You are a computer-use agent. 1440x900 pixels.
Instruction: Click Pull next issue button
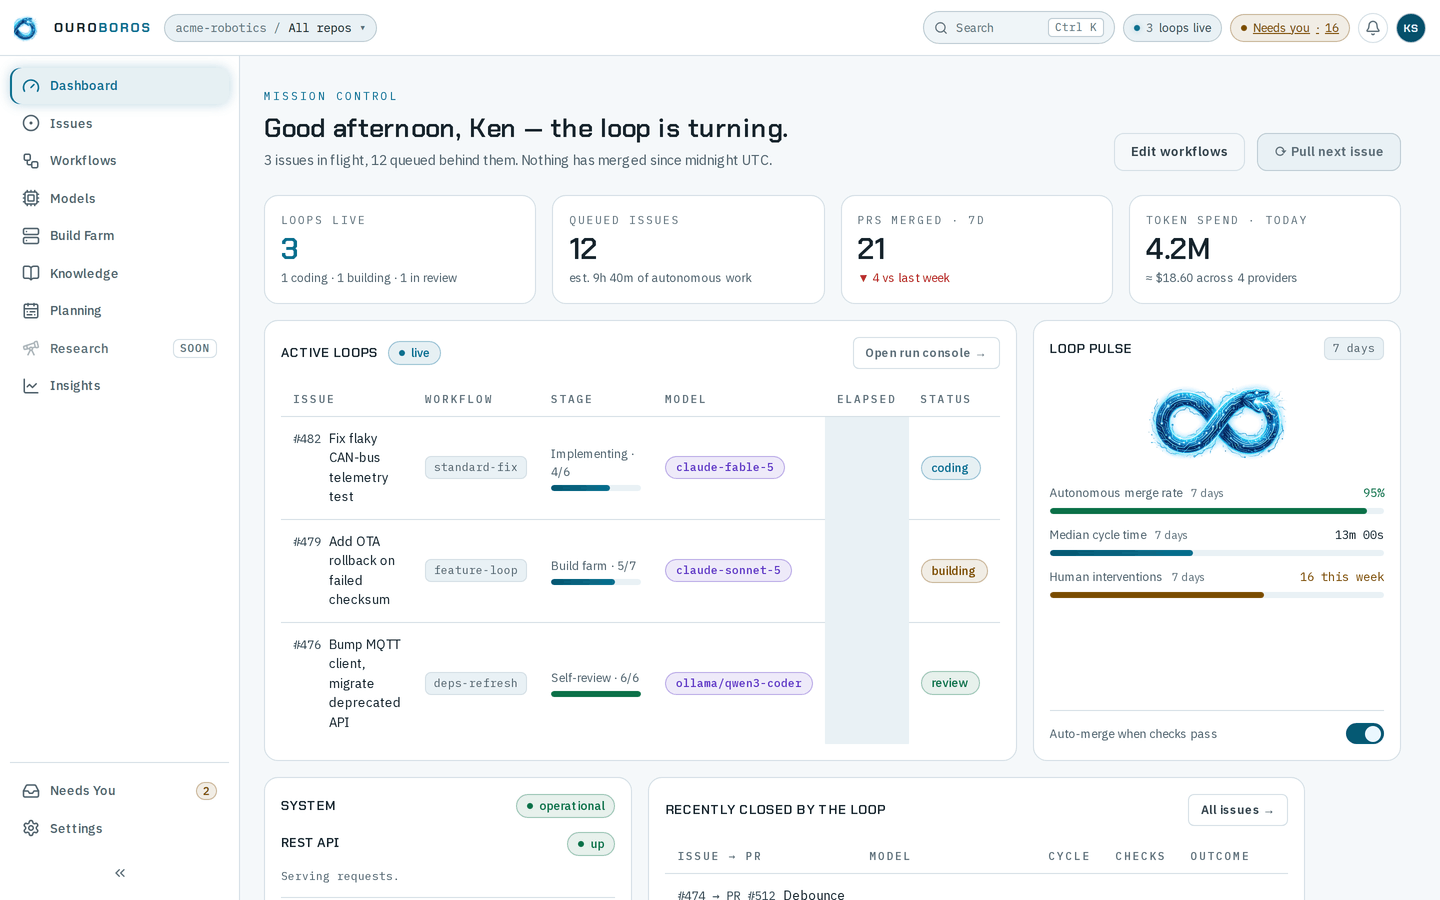[1328, 152]
